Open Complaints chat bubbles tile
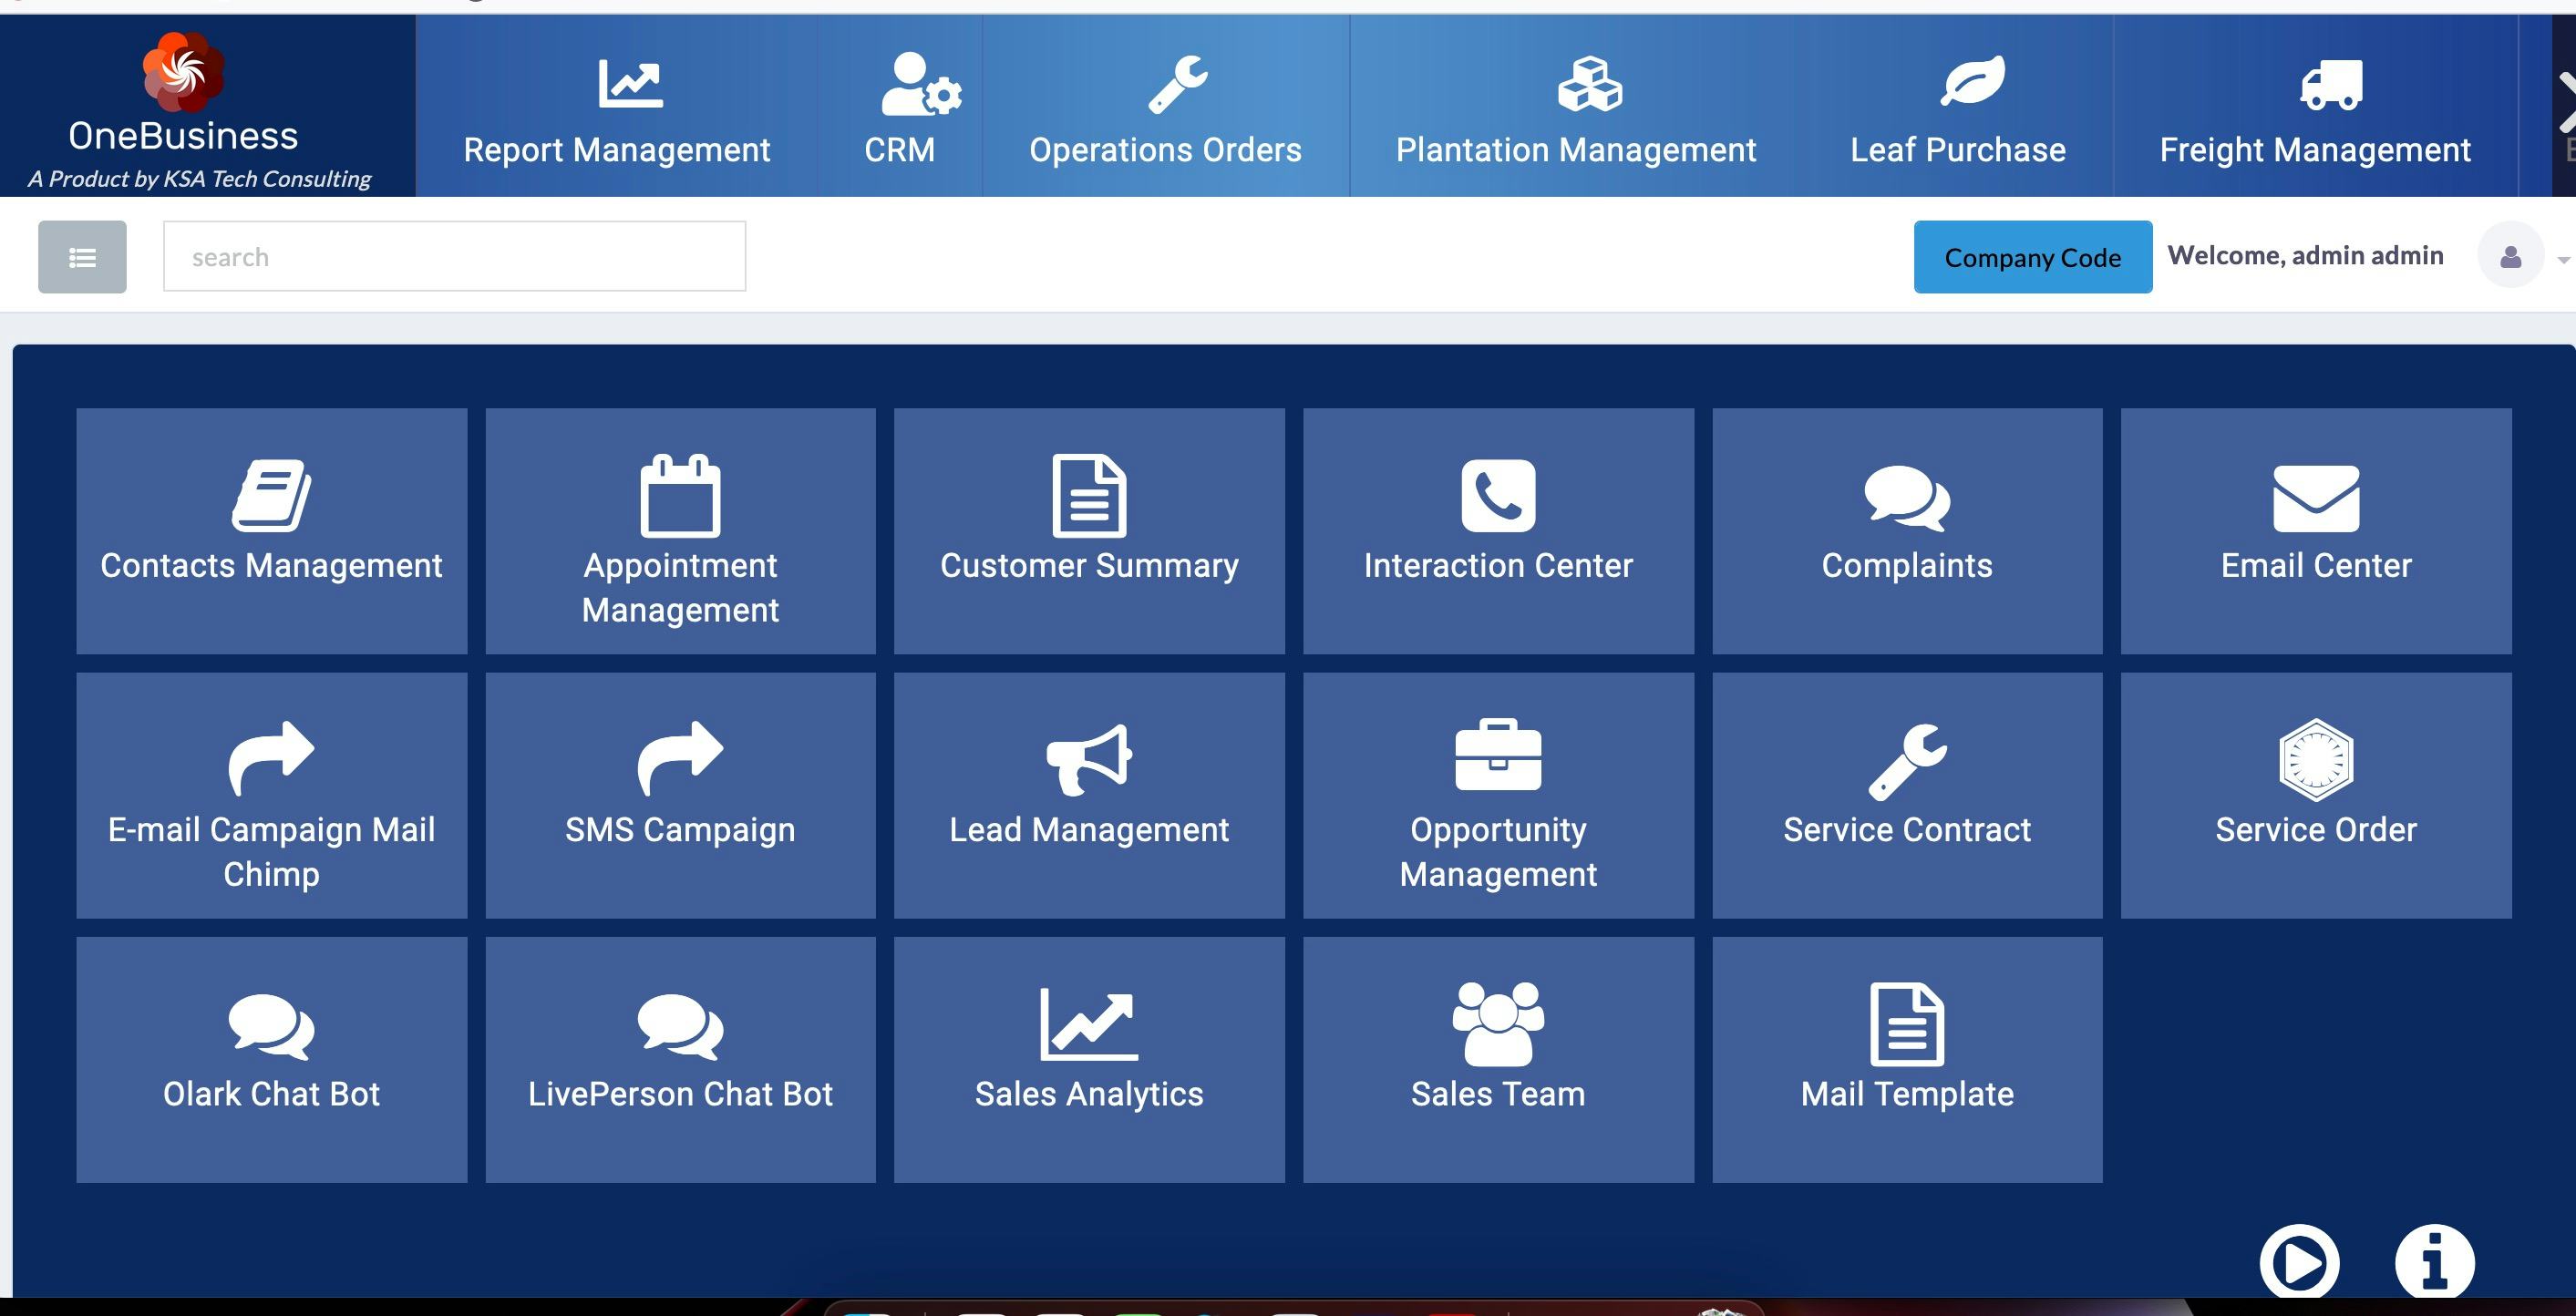 [x=1906, y=531]
